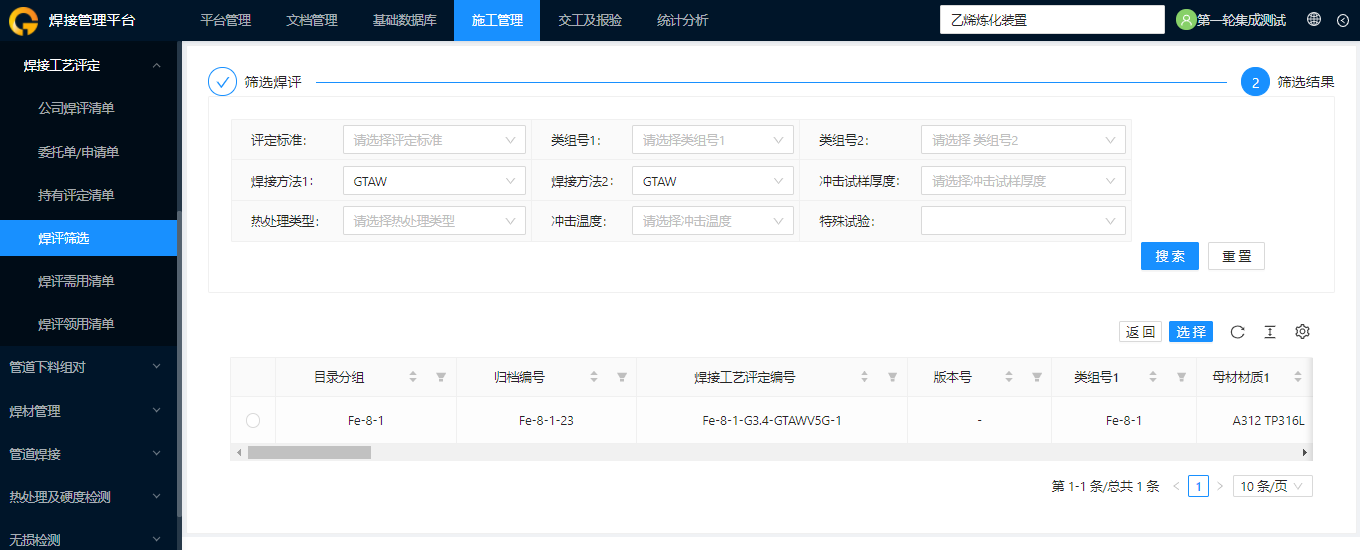The height and width of the screenshot is (550, 1360).
Task: Go to next page arrow
Action: (1220, 486)
